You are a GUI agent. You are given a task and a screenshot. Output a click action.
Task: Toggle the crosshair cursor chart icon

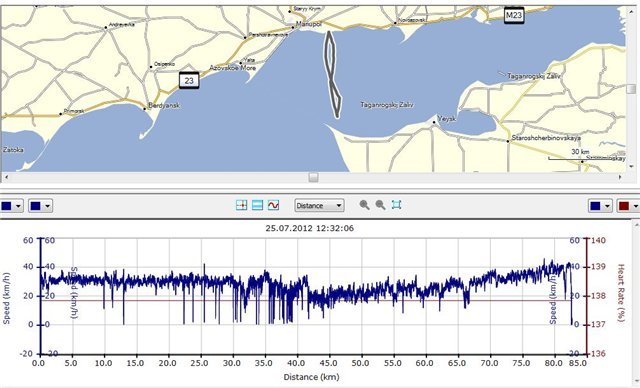point(242,205)
